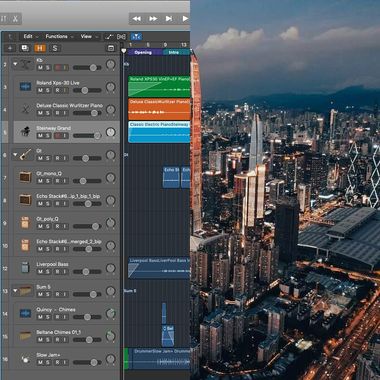Click volume slider on Liverpool Bass track
Screen dimensions: 380x380
[x=87, y=272]
